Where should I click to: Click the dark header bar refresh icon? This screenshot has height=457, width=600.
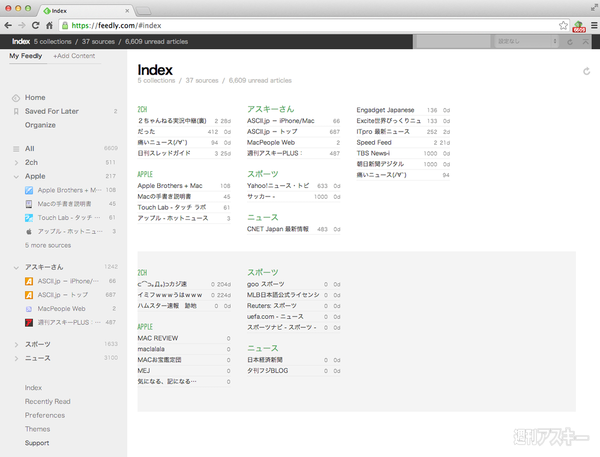(x=570, y=42)
